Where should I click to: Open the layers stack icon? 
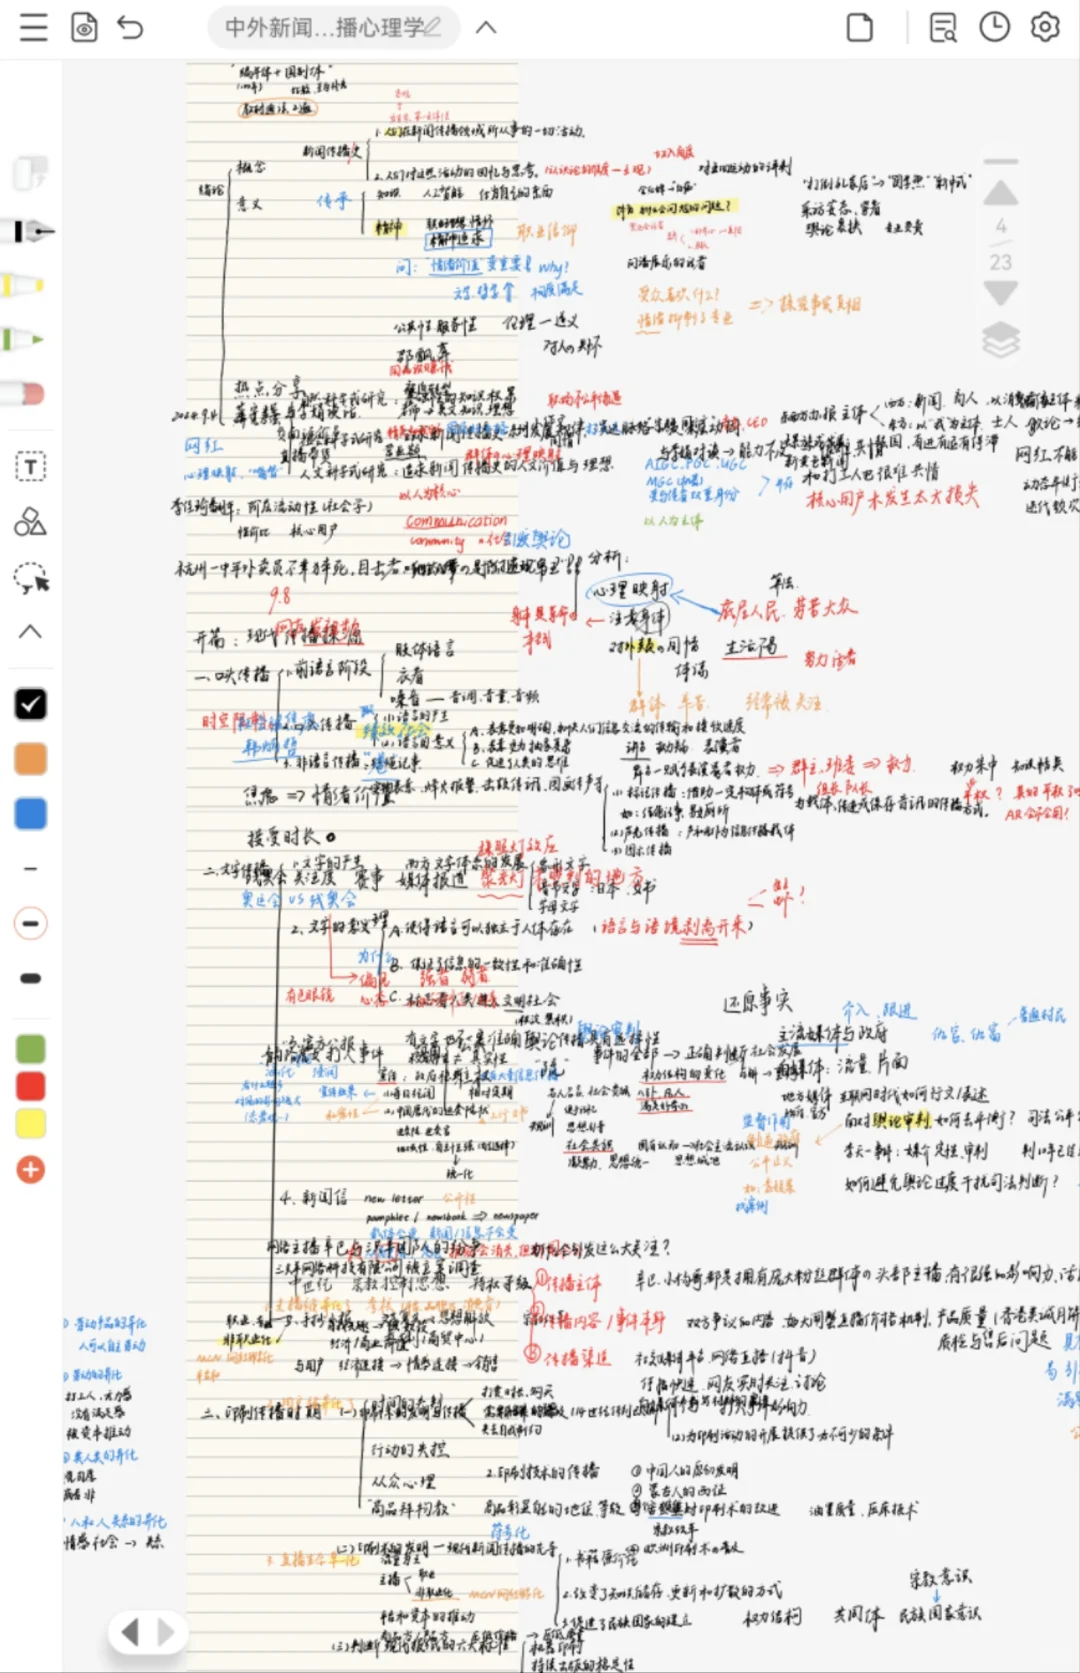point(1001,340)
